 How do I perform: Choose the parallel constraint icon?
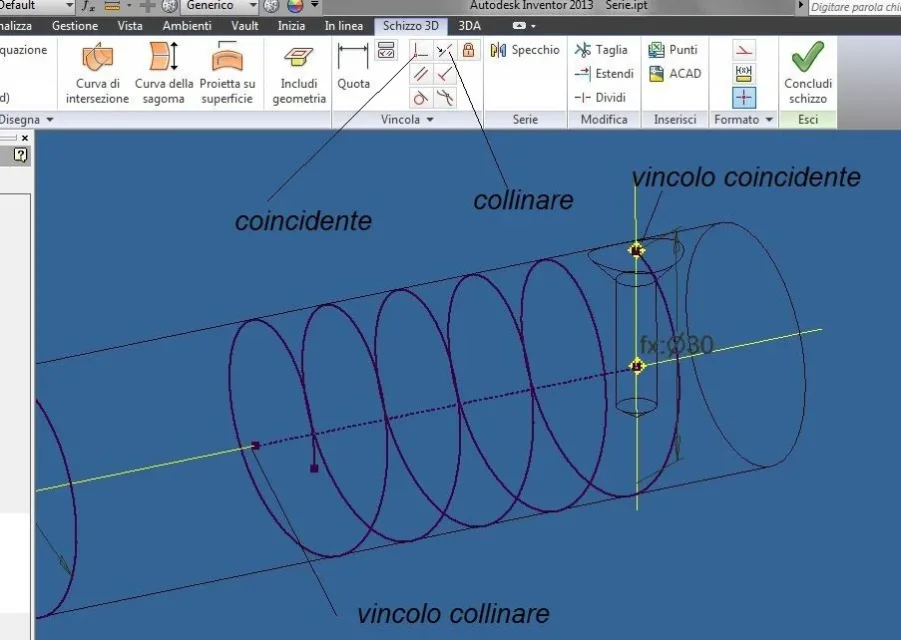point(421,74)
